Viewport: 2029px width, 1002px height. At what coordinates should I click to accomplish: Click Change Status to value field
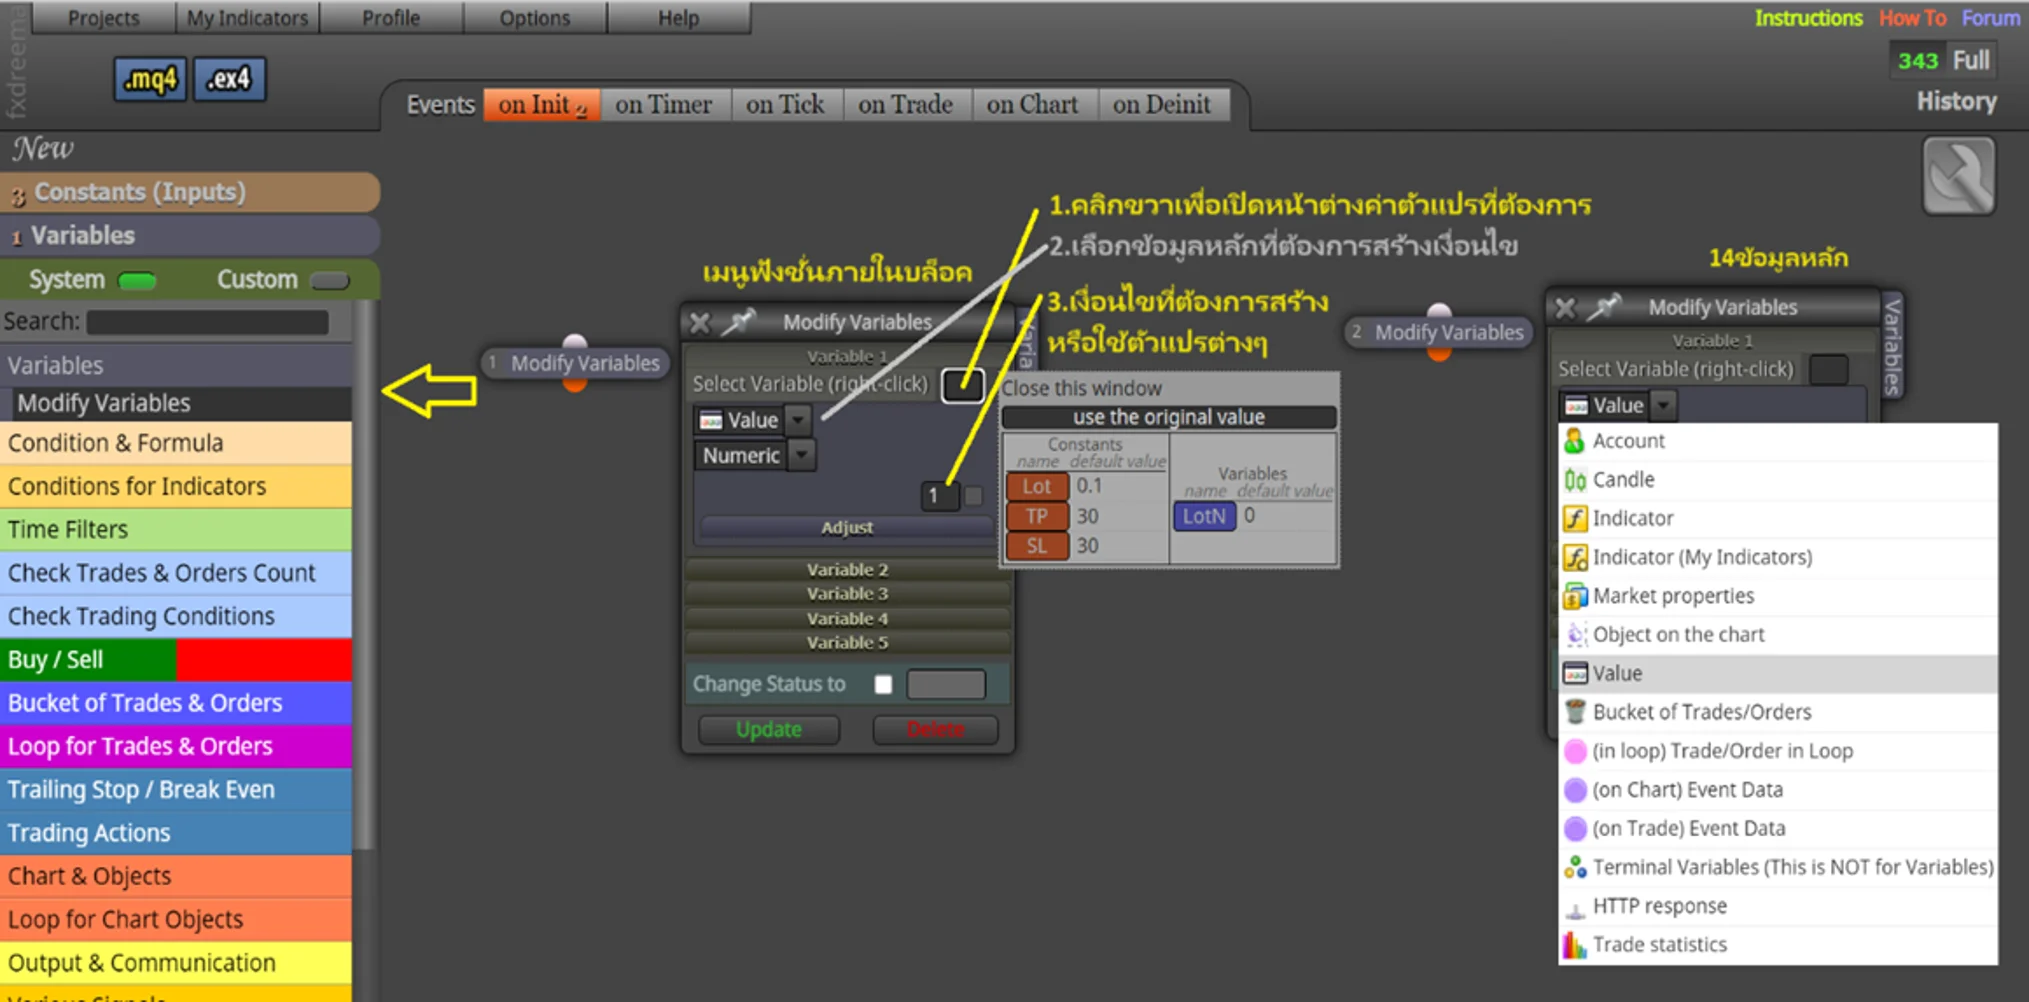coord(946,684)
